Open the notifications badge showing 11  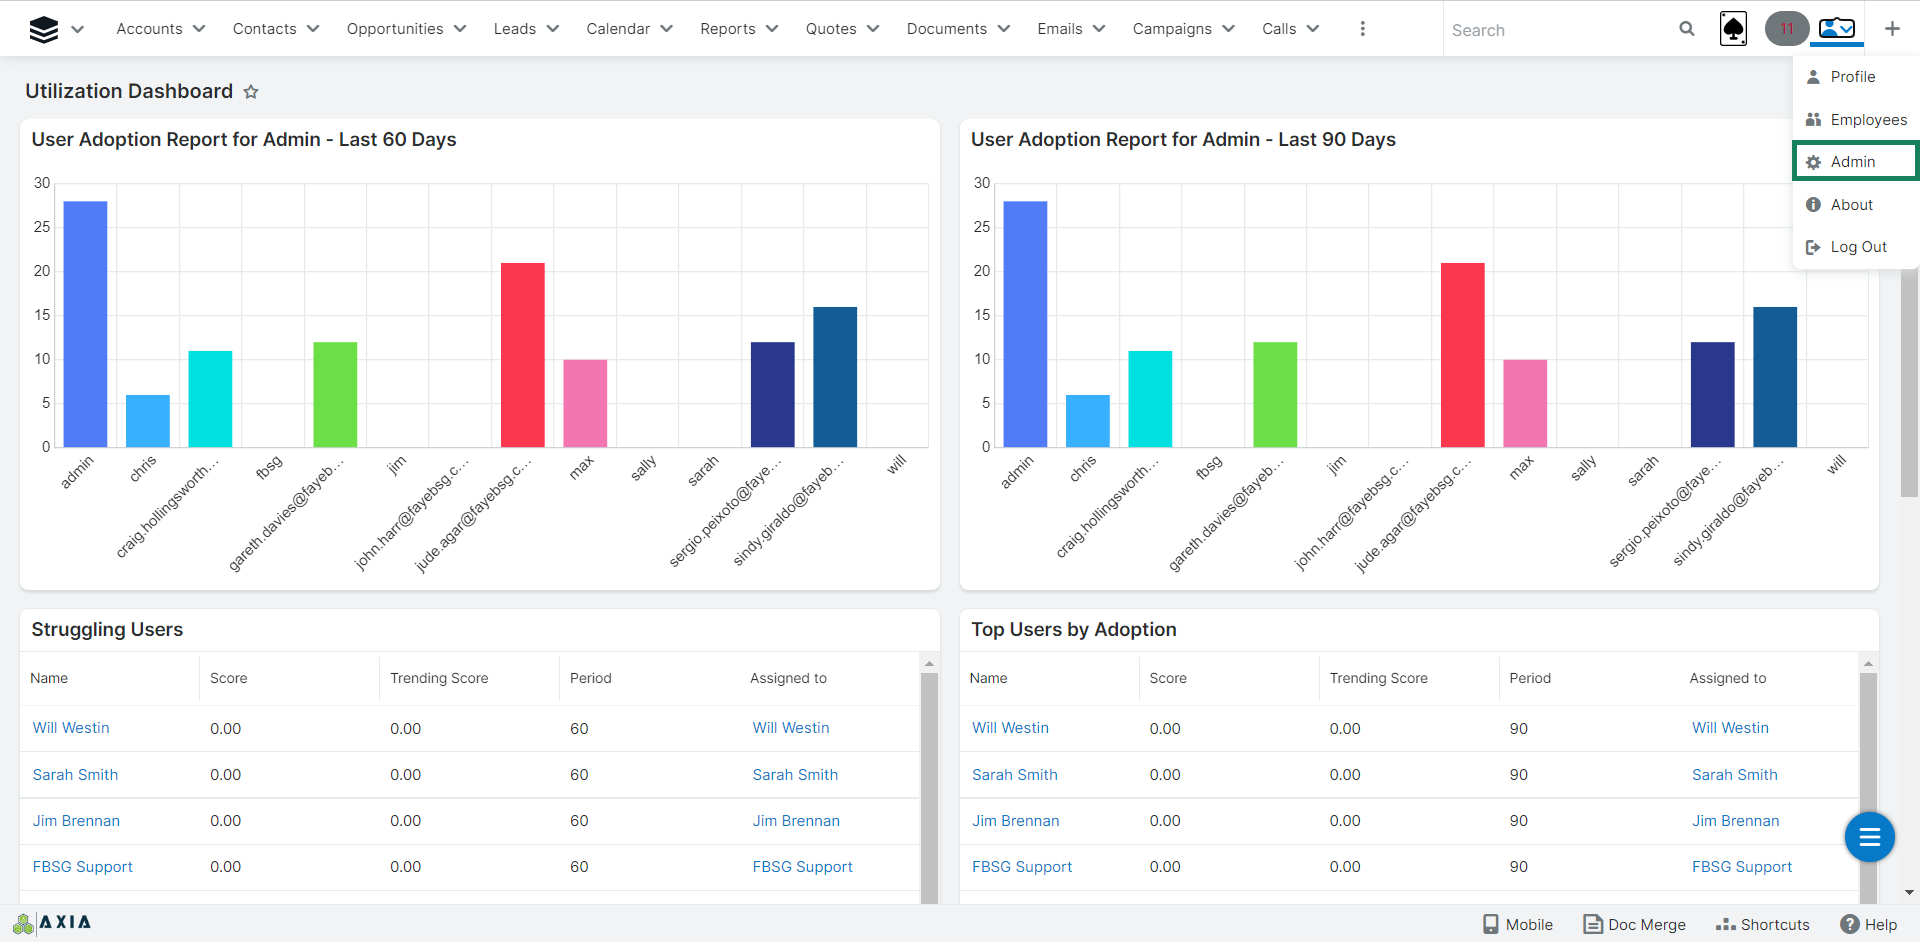pos(1786,29)
